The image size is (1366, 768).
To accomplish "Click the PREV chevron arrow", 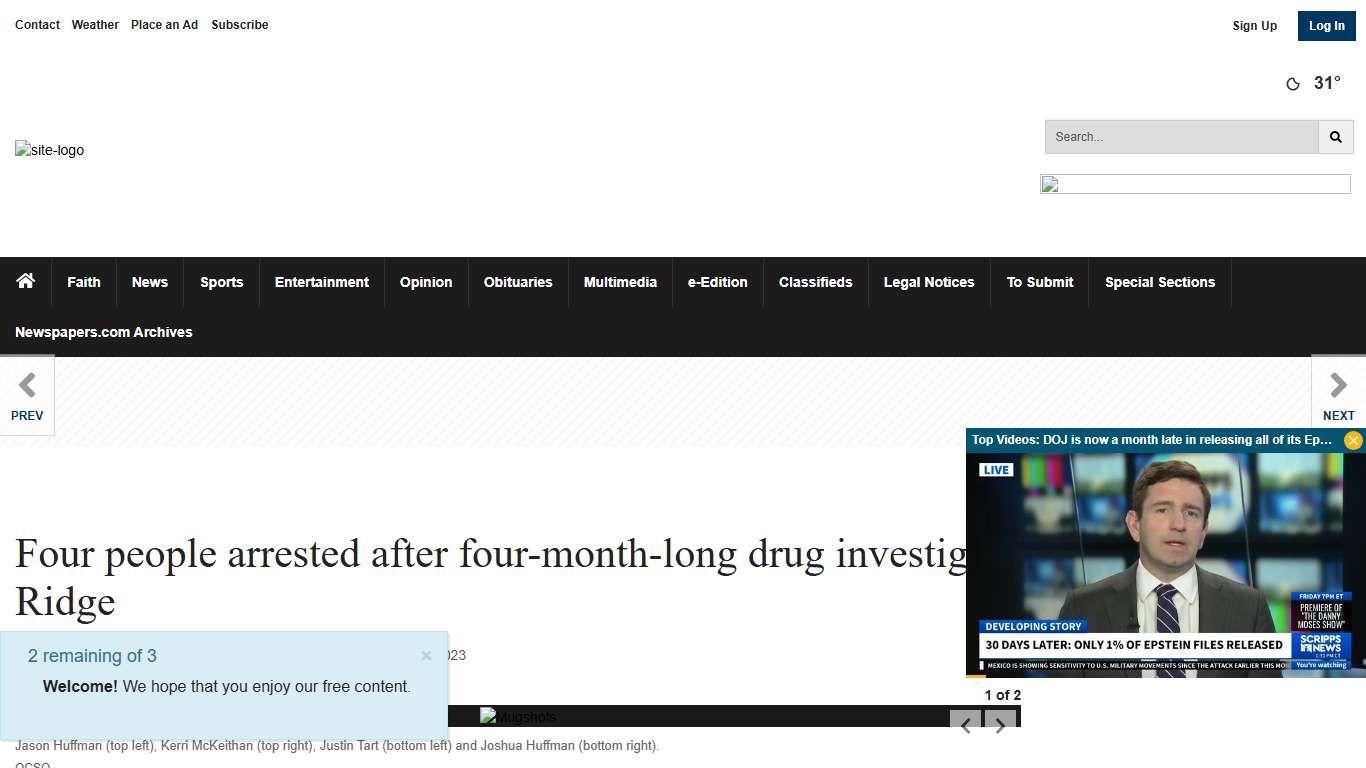I will (x=27, y=384).
